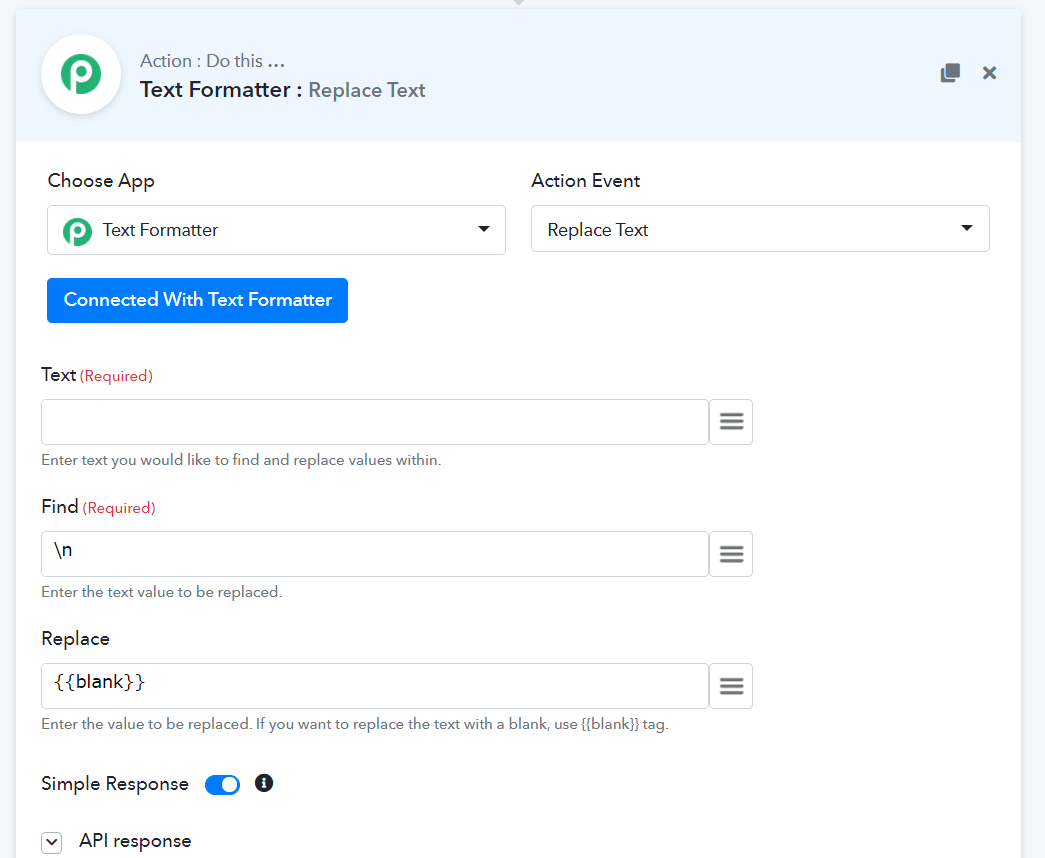Click the Find field containing \n
The image size is (1045, 858).
point(375,554)
